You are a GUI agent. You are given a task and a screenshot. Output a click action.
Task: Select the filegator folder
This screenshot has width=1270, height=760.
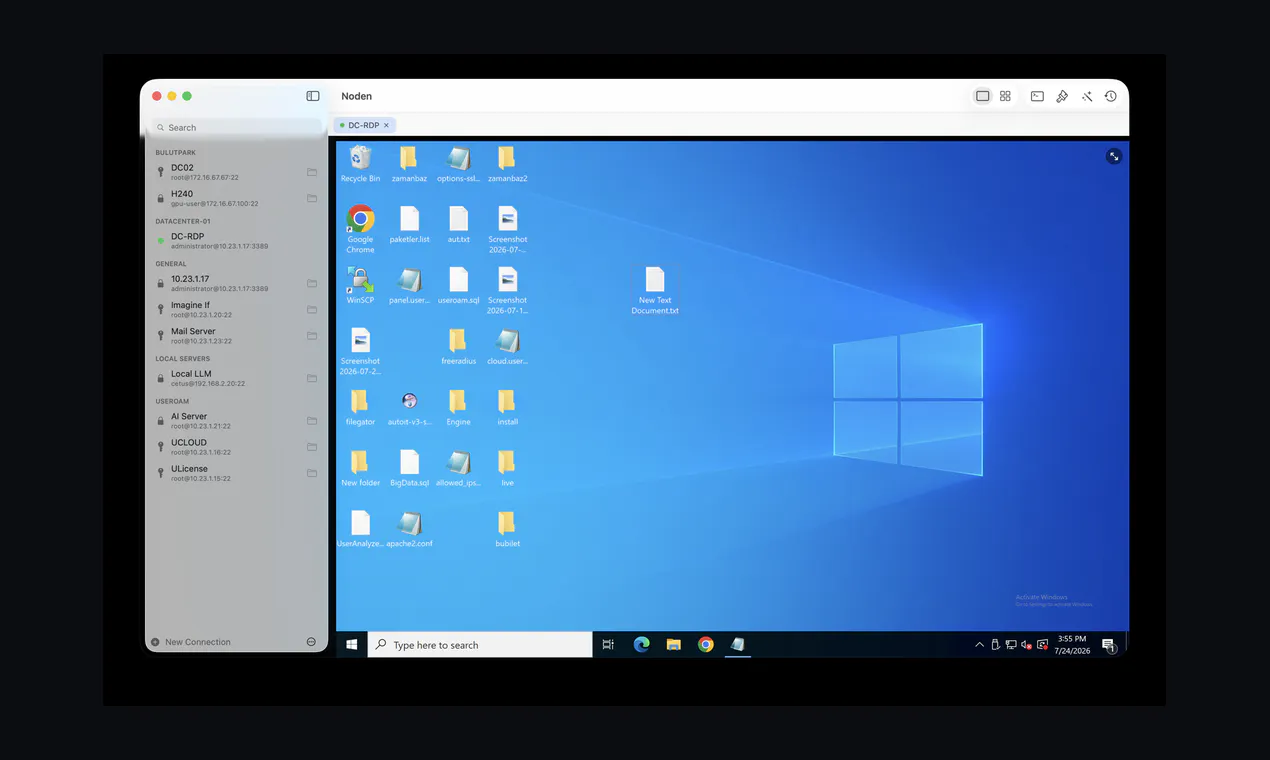coord(360,408)
